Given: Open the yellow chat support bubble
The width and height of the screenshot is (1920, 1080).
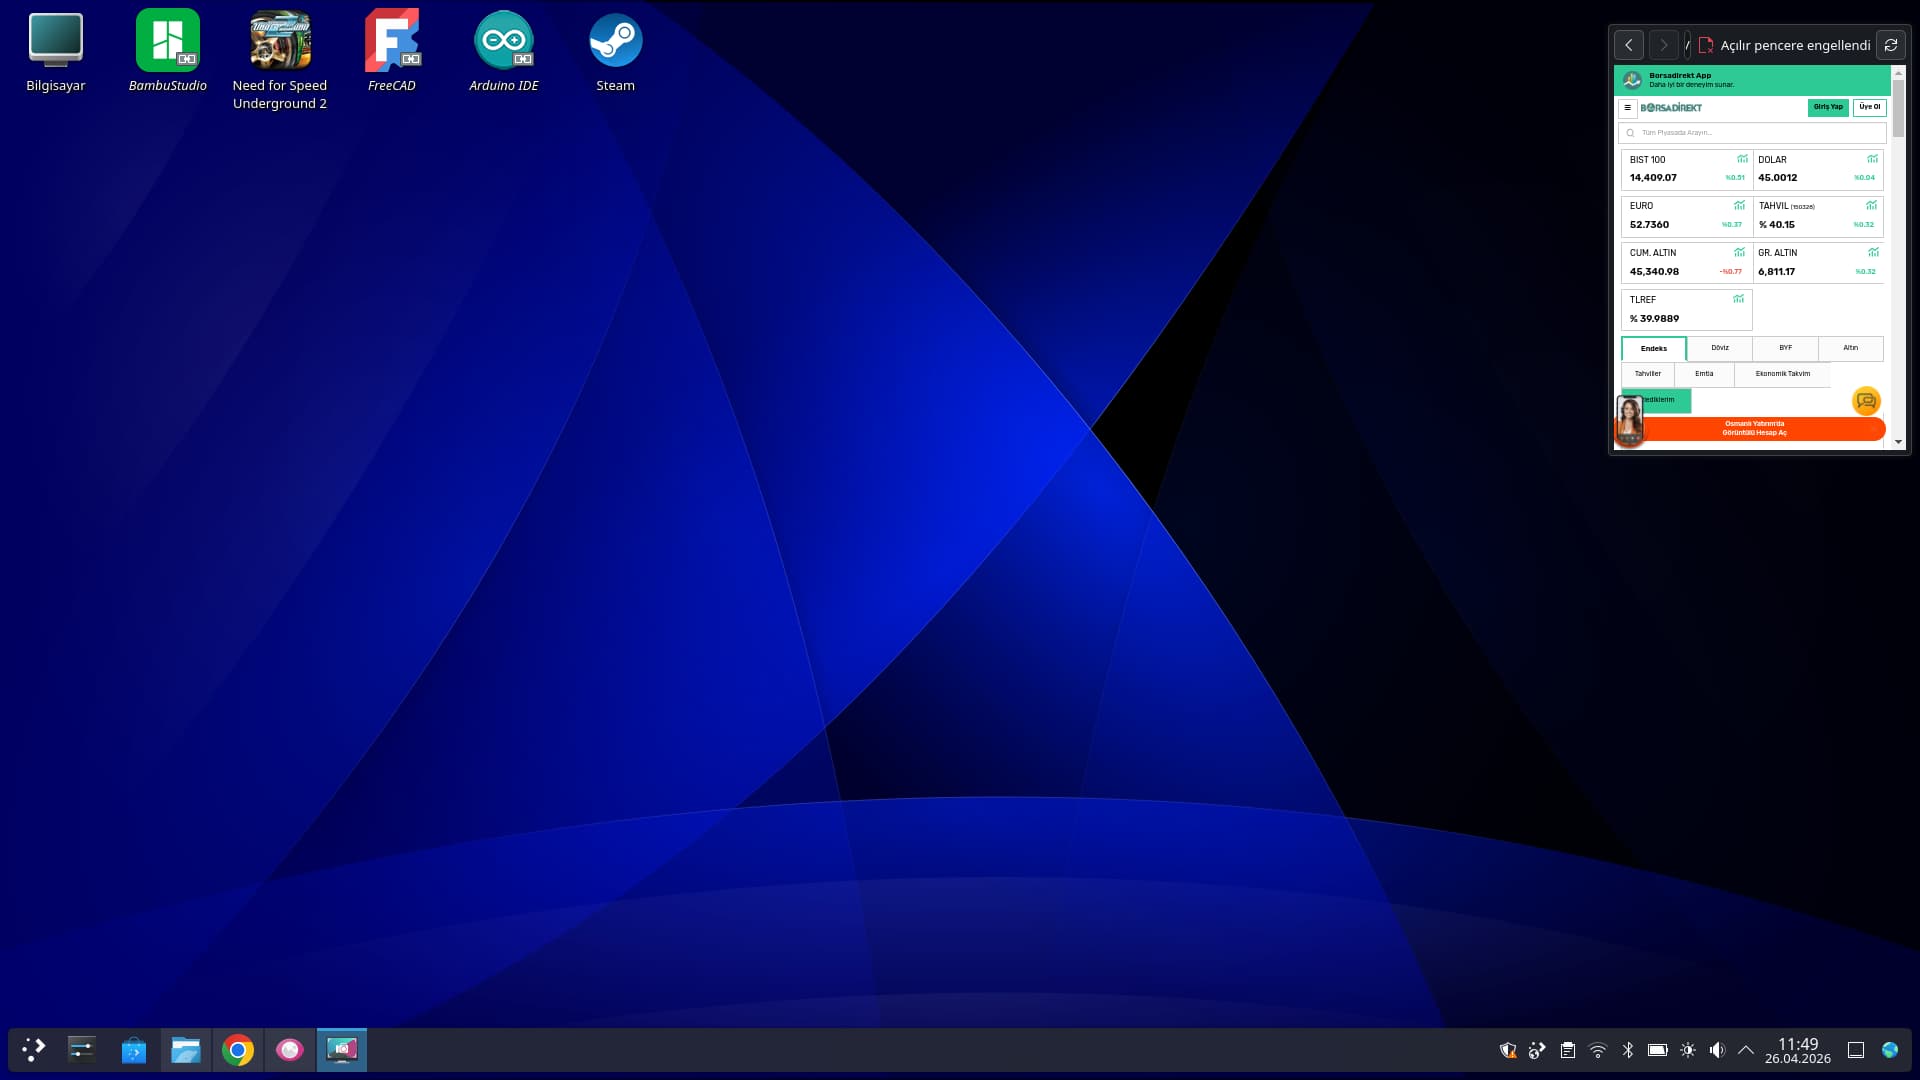Looking at the screenshot, I should (1865, 401).
